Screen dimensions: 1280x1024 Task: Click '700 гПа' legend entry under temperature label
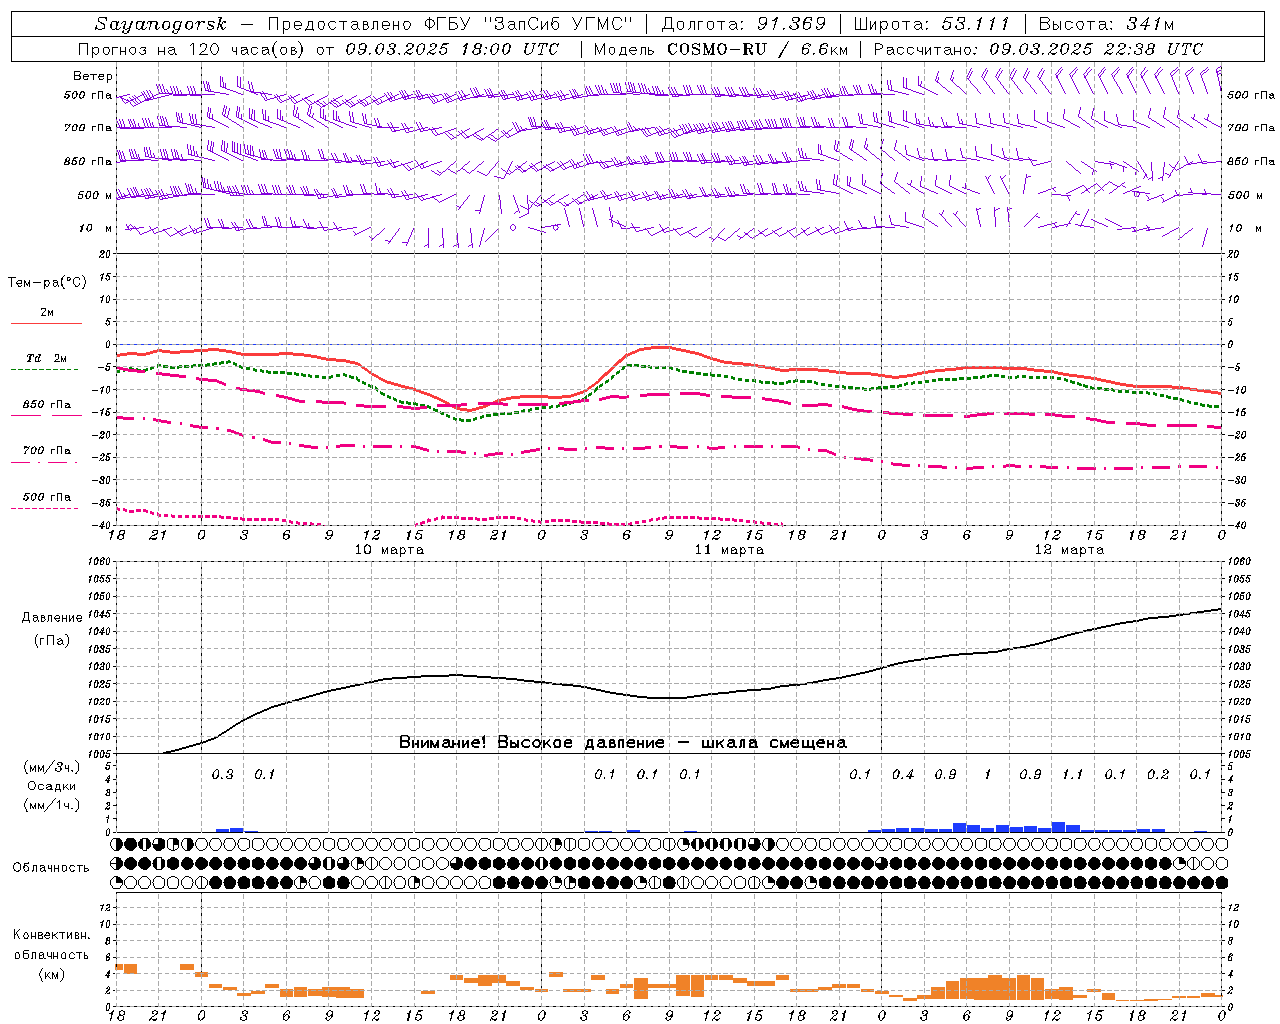click(x=47, y=450)
